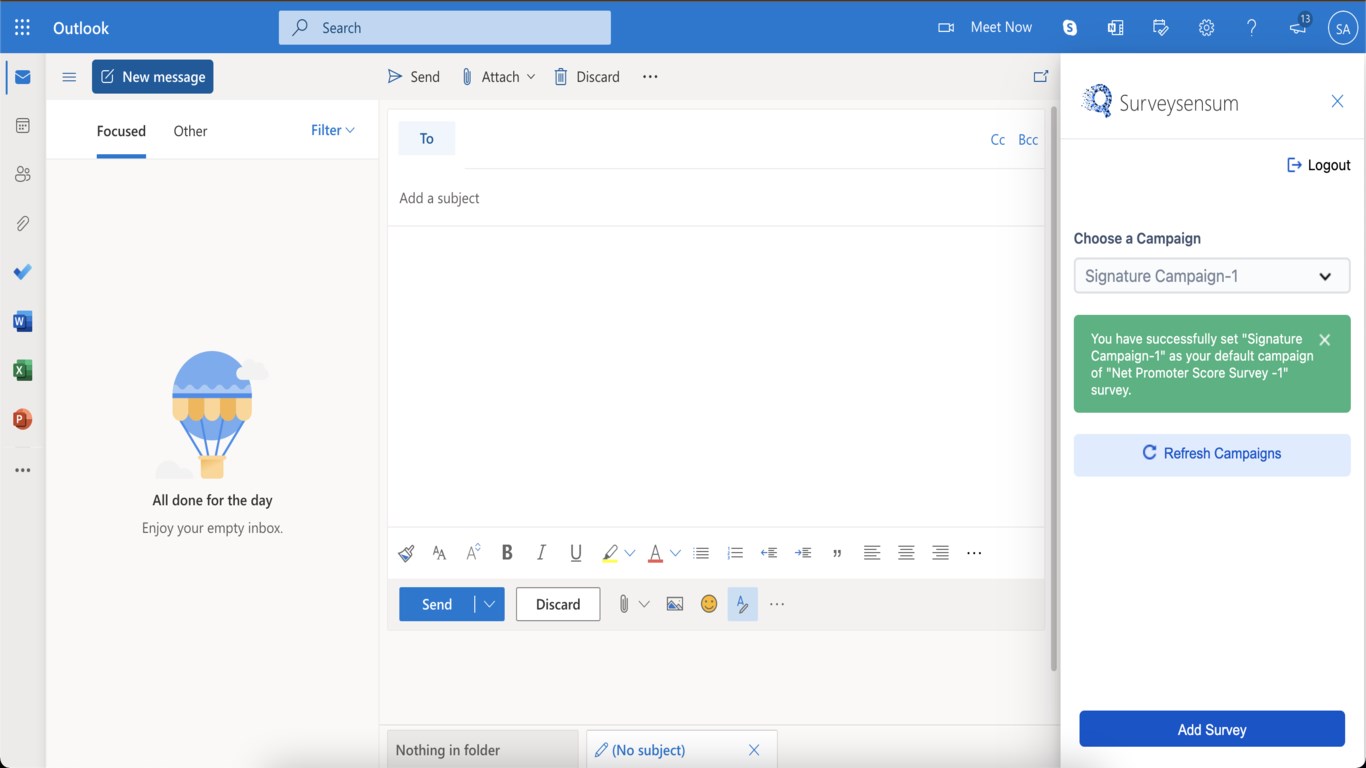
Task: Open People in left rail
Action: tap(22, 174)
